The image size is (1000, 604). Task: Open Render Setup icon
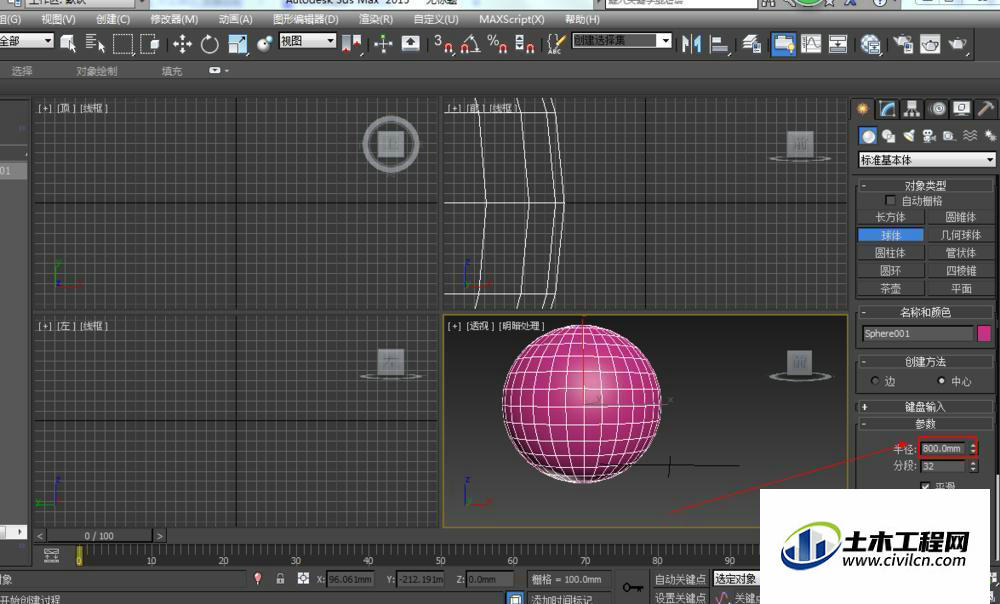902,44
